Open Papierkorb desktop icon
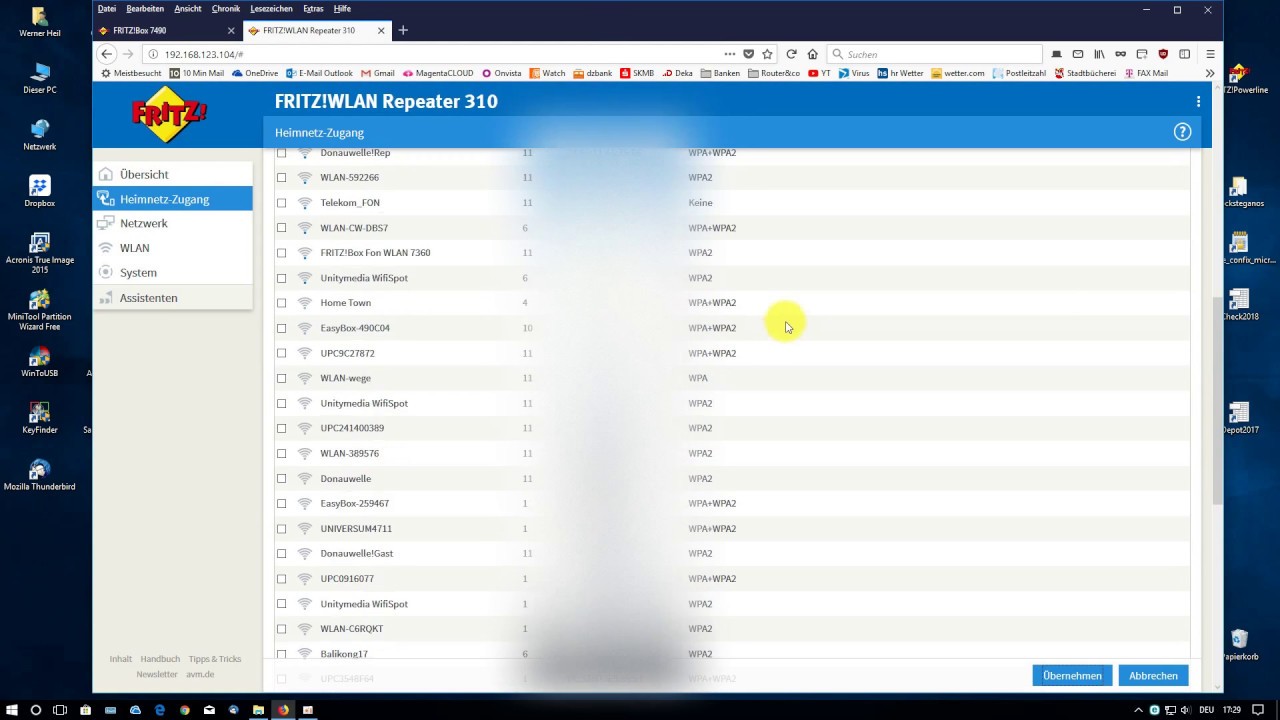Image resolution: width=1280 pixels, height=720 pixels. tap(1240, 644)
